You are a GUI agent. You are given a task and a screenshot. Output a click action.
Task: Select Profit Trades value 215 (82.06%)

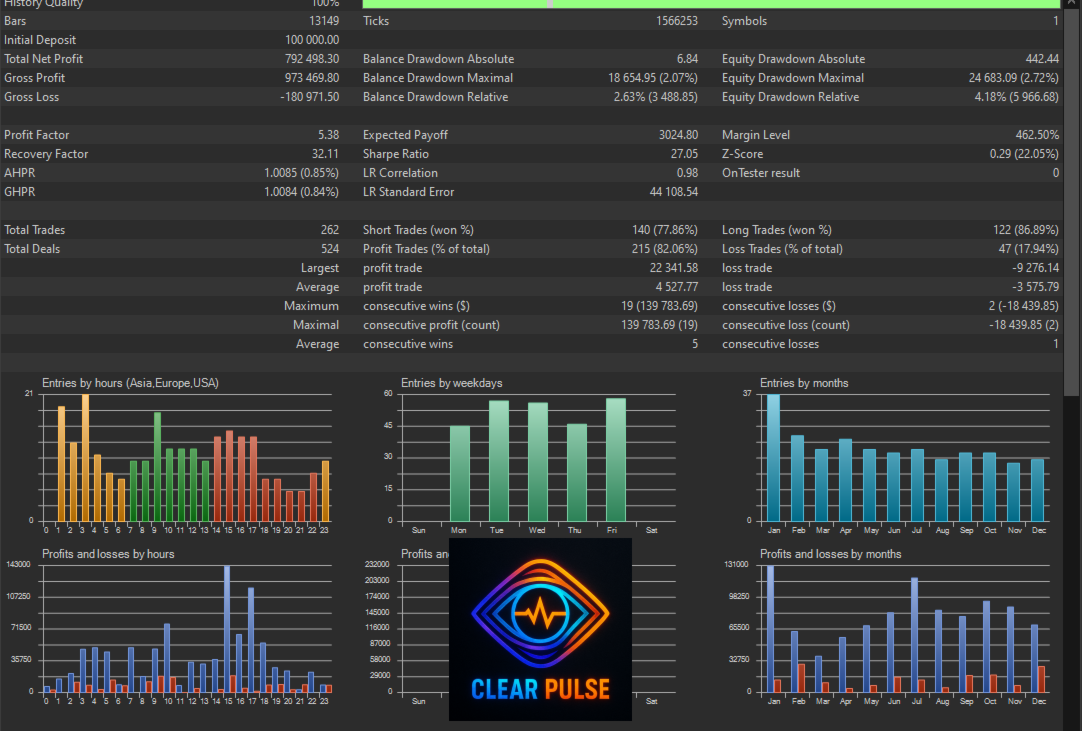pos(665,248)
